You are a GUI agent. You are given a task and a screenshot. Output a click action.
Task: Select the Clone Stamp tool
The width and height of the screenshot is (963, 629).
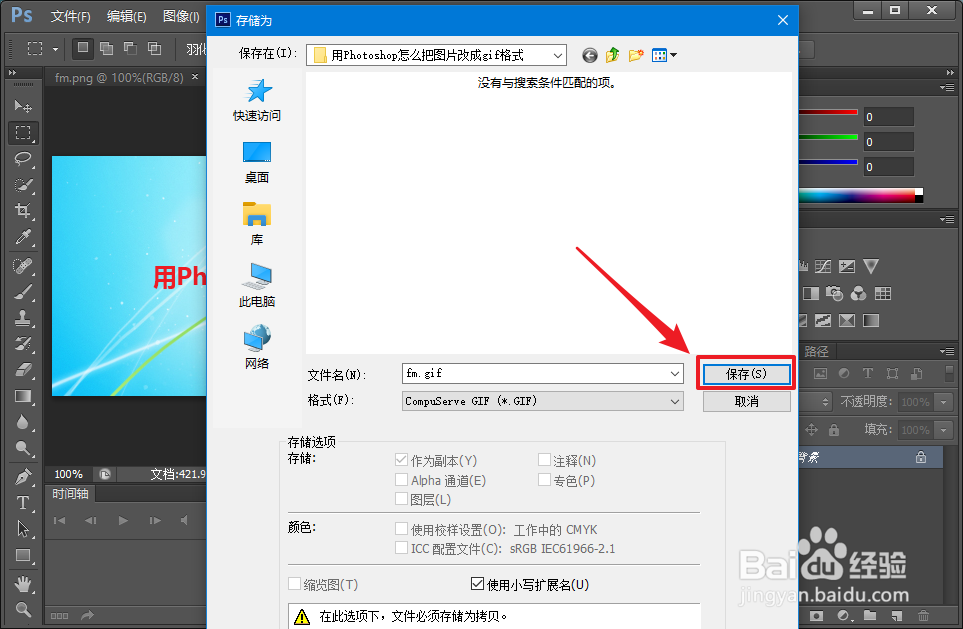click(x=23, y=318)
